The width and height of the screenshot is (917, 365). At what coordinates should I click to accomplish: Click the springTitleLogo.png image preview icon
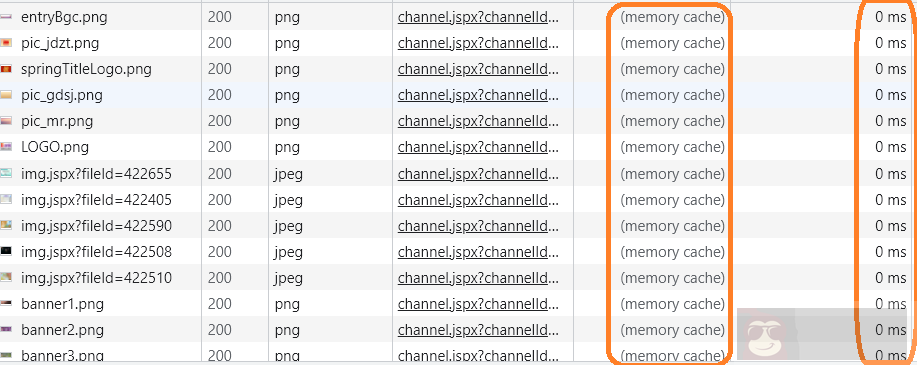(6, 69)
